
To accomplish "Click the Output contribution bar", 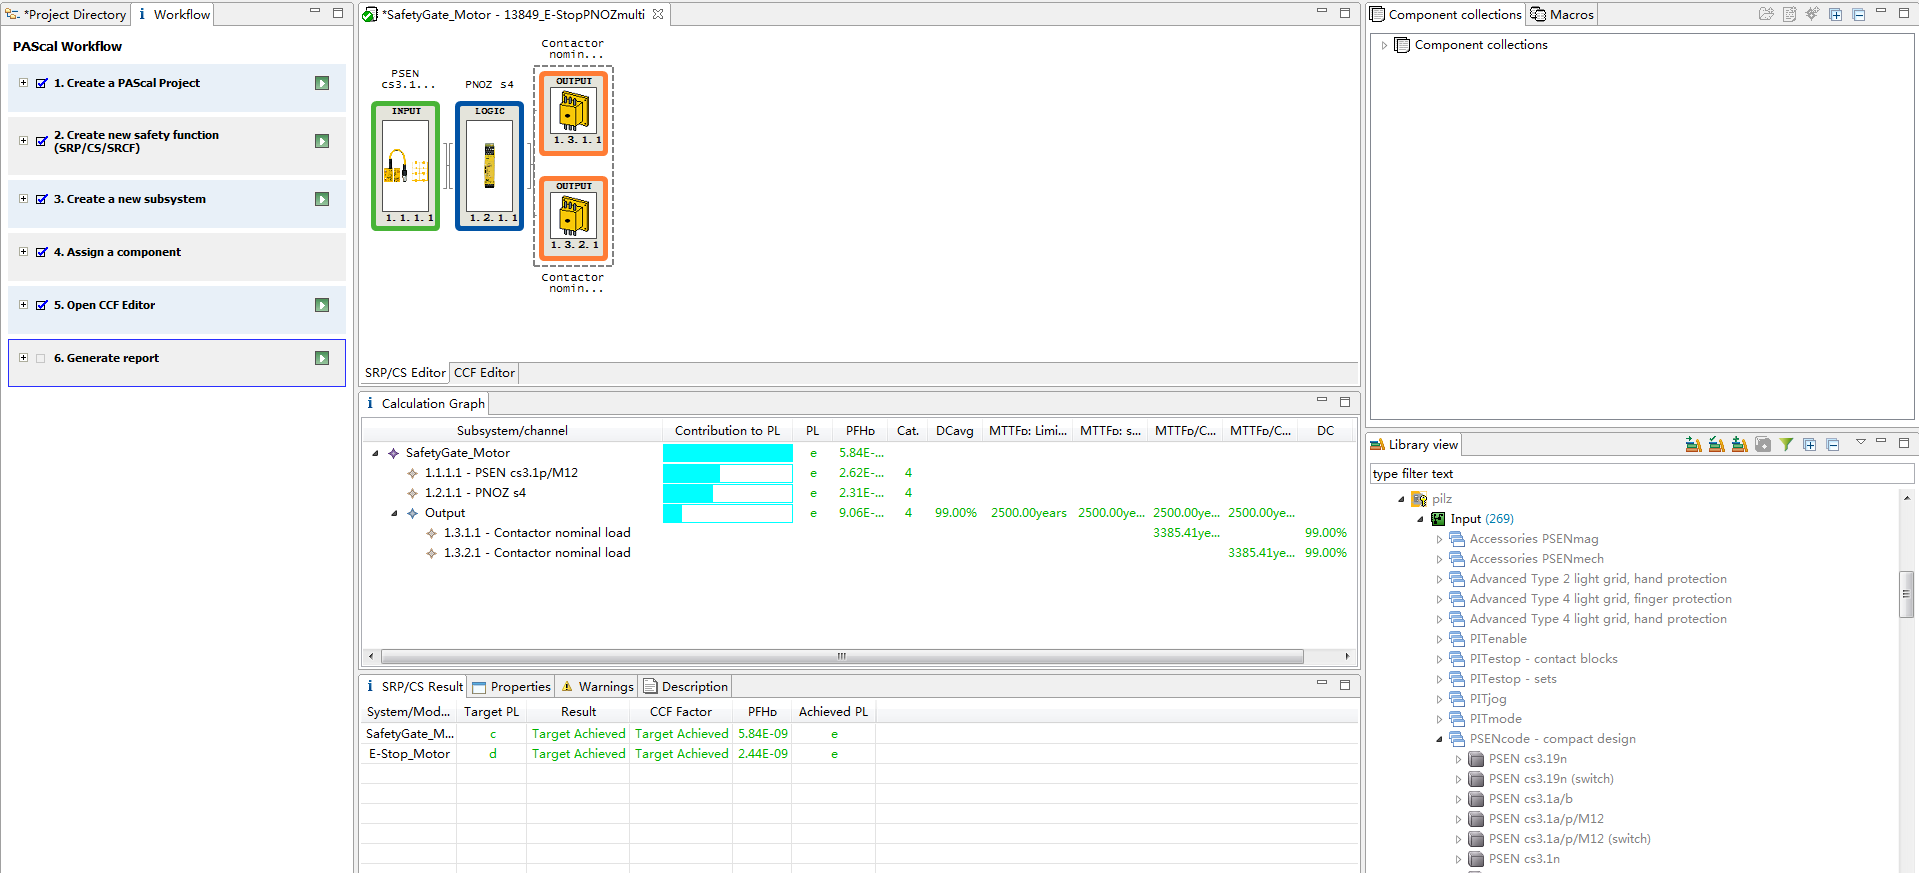I will tap(728, 513).
